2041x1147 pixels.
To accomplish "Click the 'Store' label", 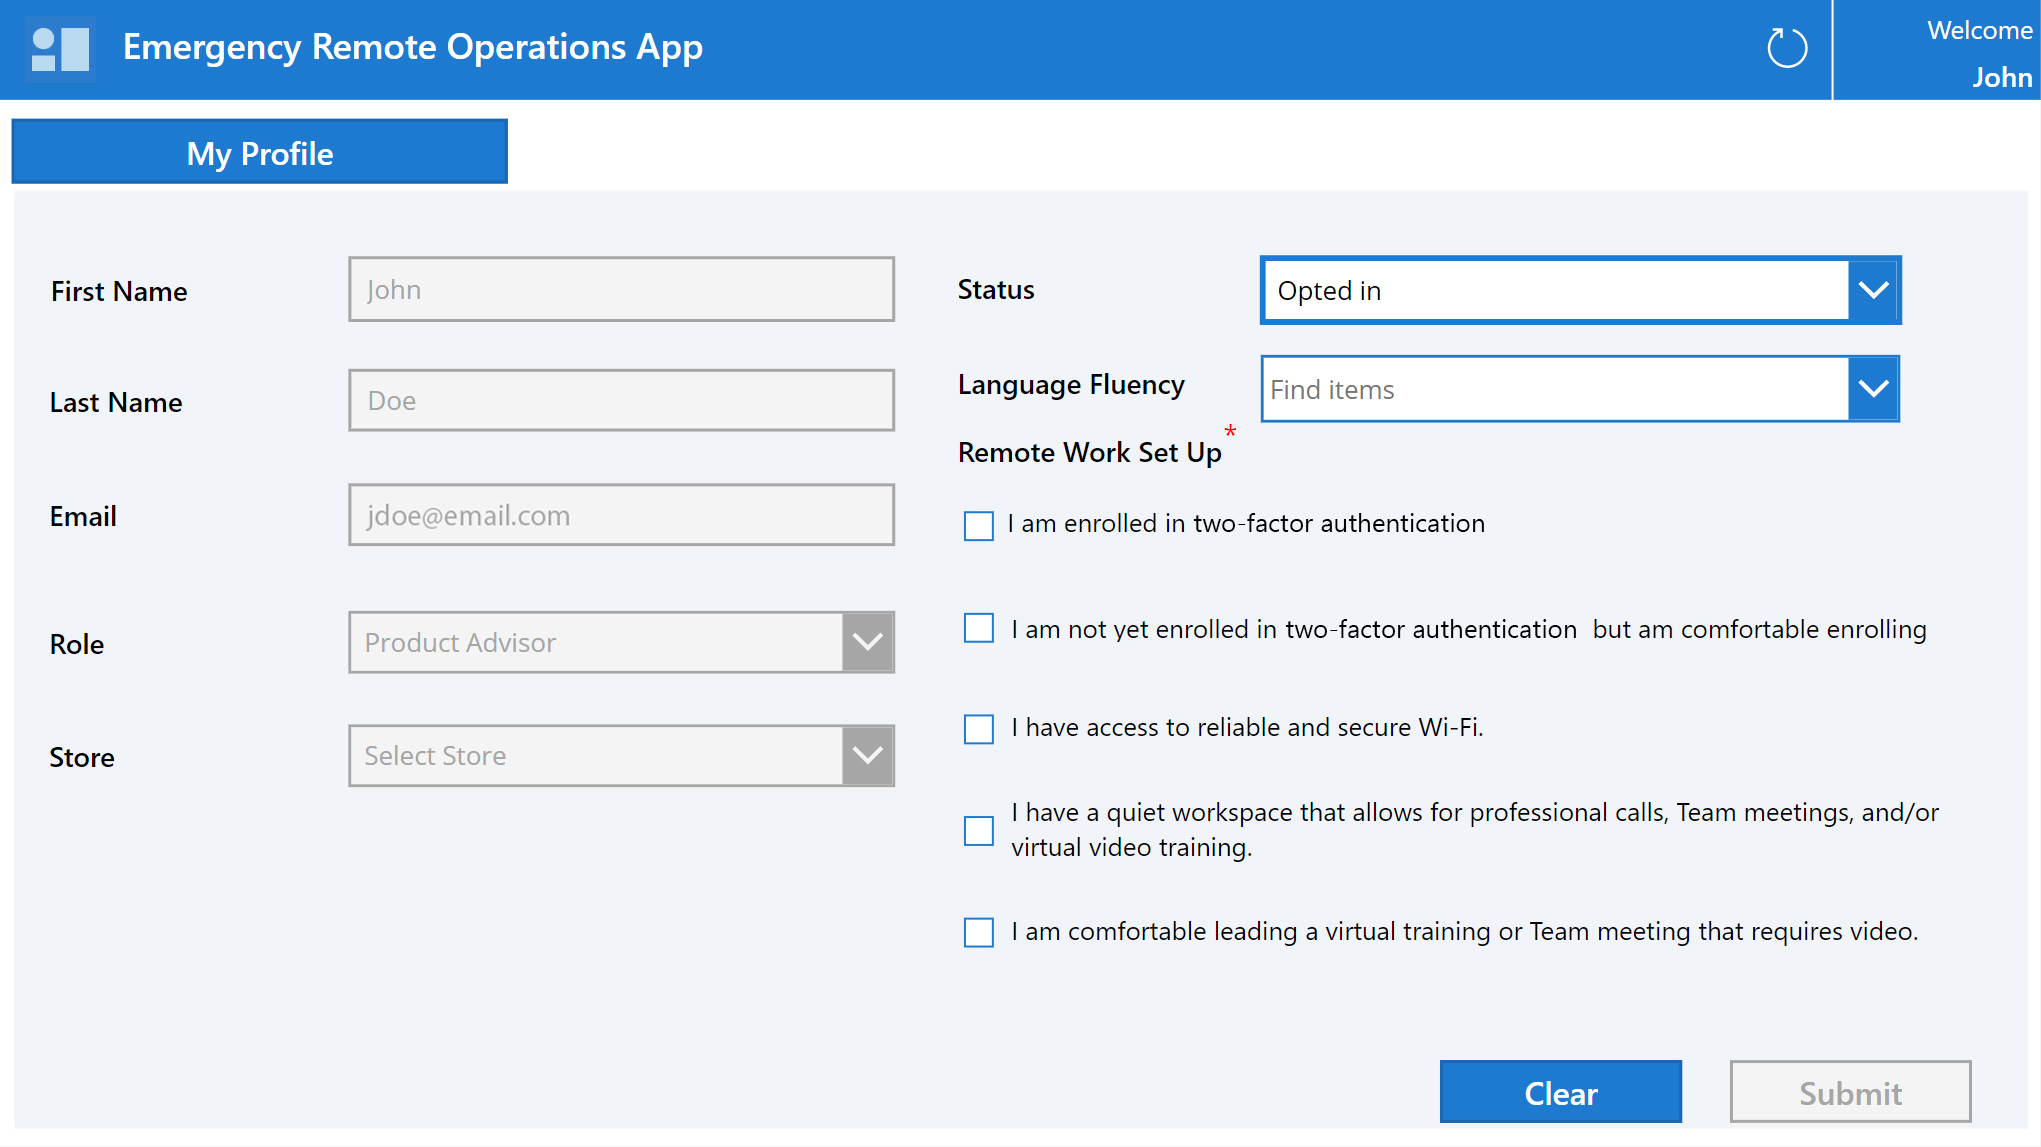I will (x=82, y=757).
